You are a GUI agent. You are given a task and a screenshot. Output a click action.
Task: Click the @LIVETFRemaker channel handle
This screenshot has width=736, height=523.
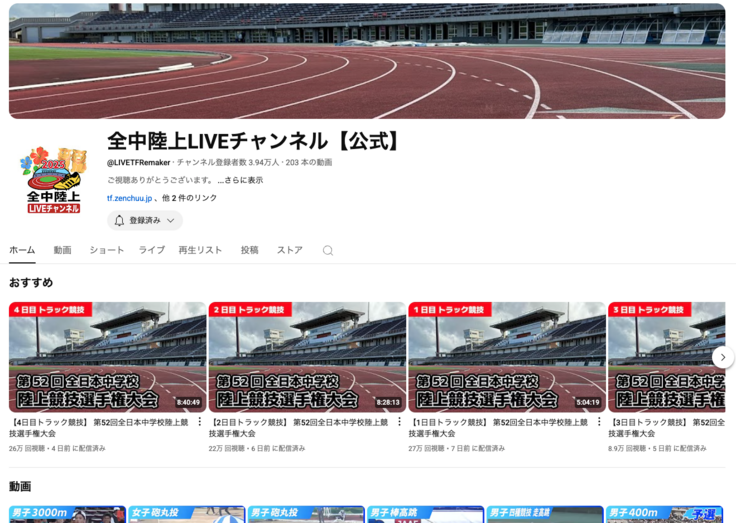point(138,162)
